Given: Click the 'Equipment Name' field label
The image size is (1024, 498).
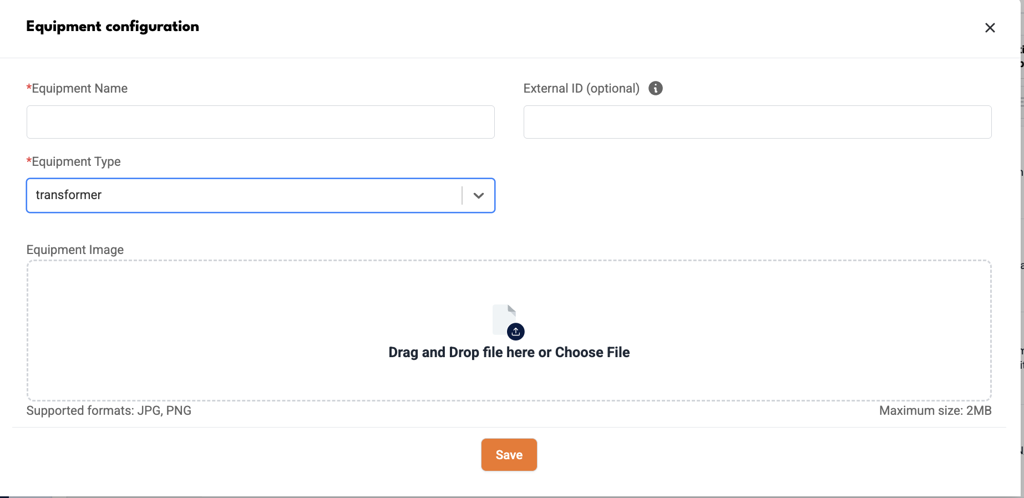Looking at the screenshot, I should (80, 88).
